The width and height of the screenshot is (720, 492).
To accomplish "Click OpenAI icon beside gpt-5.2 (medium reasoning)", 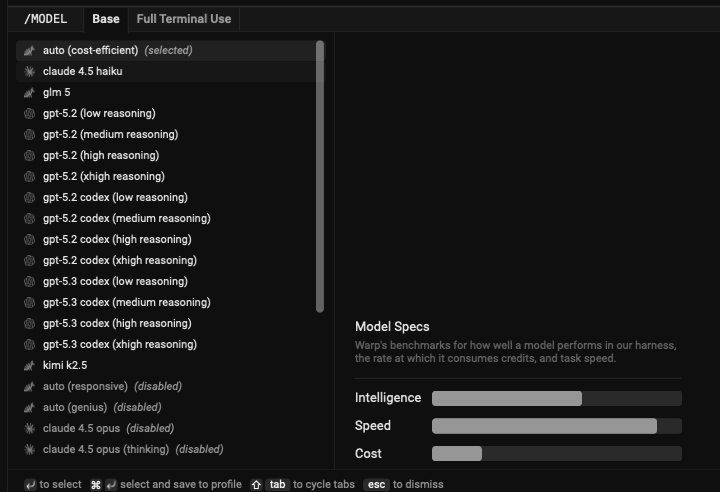I will tap(29, 135).
